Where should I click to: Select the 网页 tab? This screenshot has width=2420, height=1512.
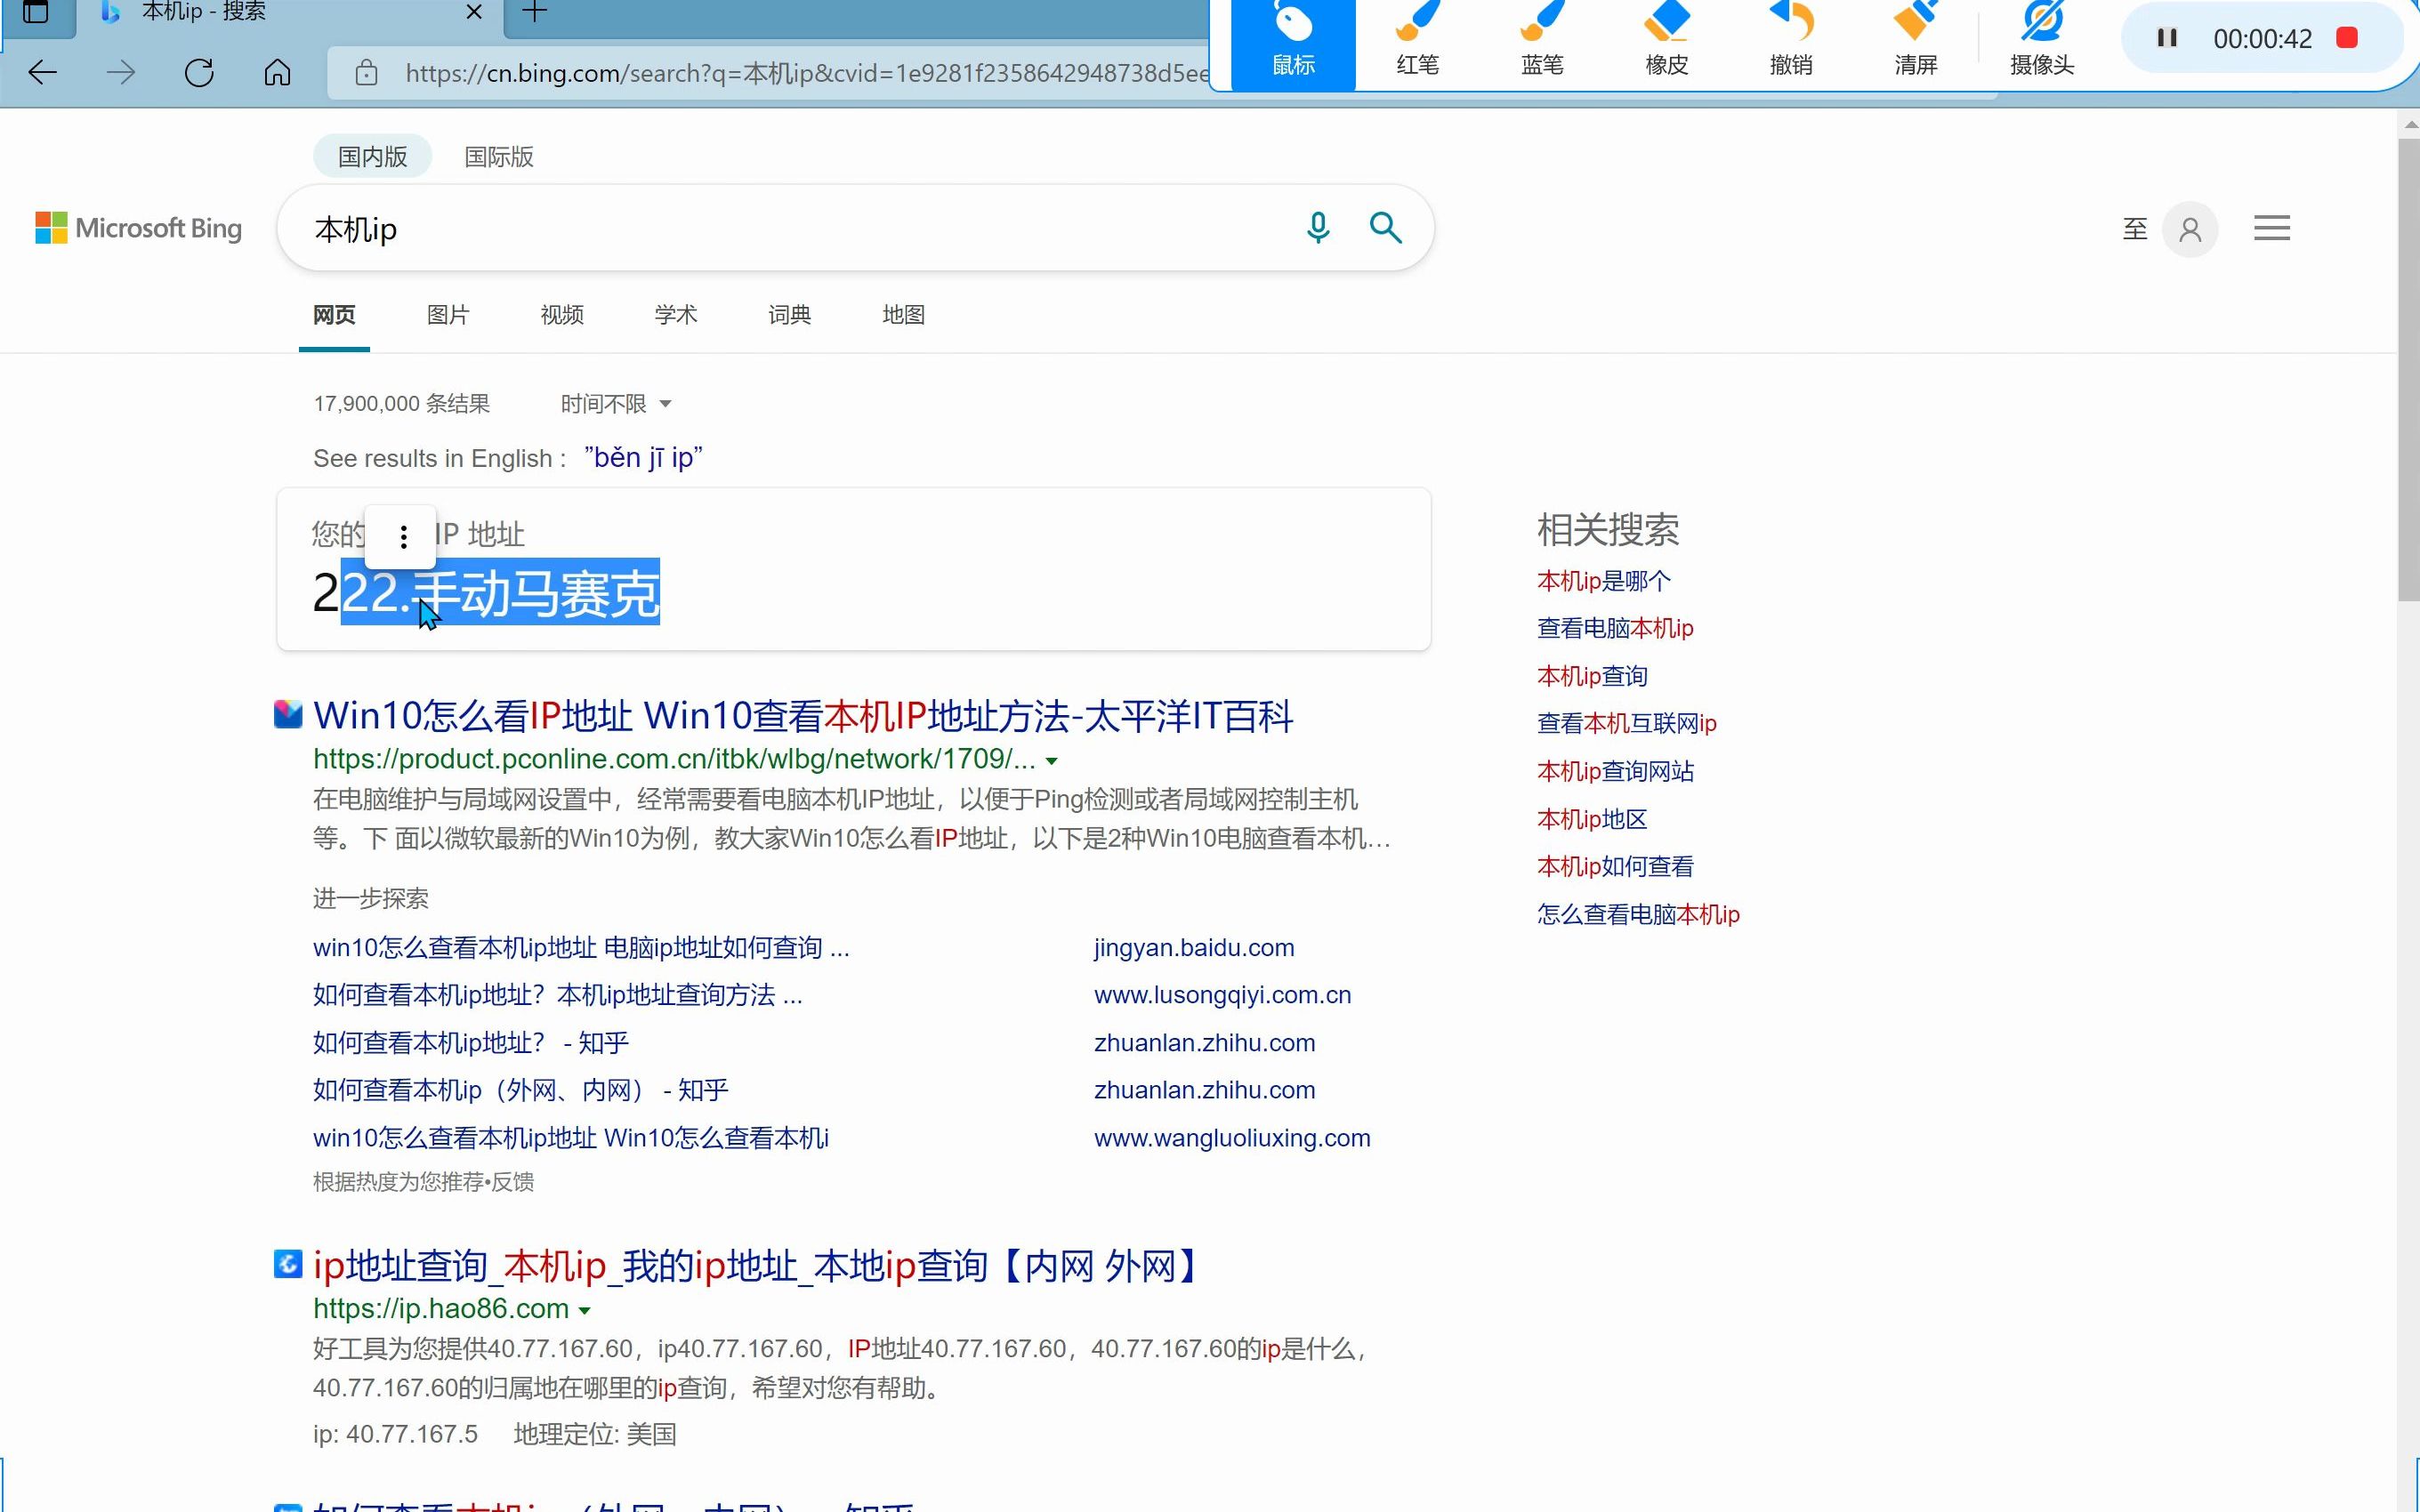334,315
